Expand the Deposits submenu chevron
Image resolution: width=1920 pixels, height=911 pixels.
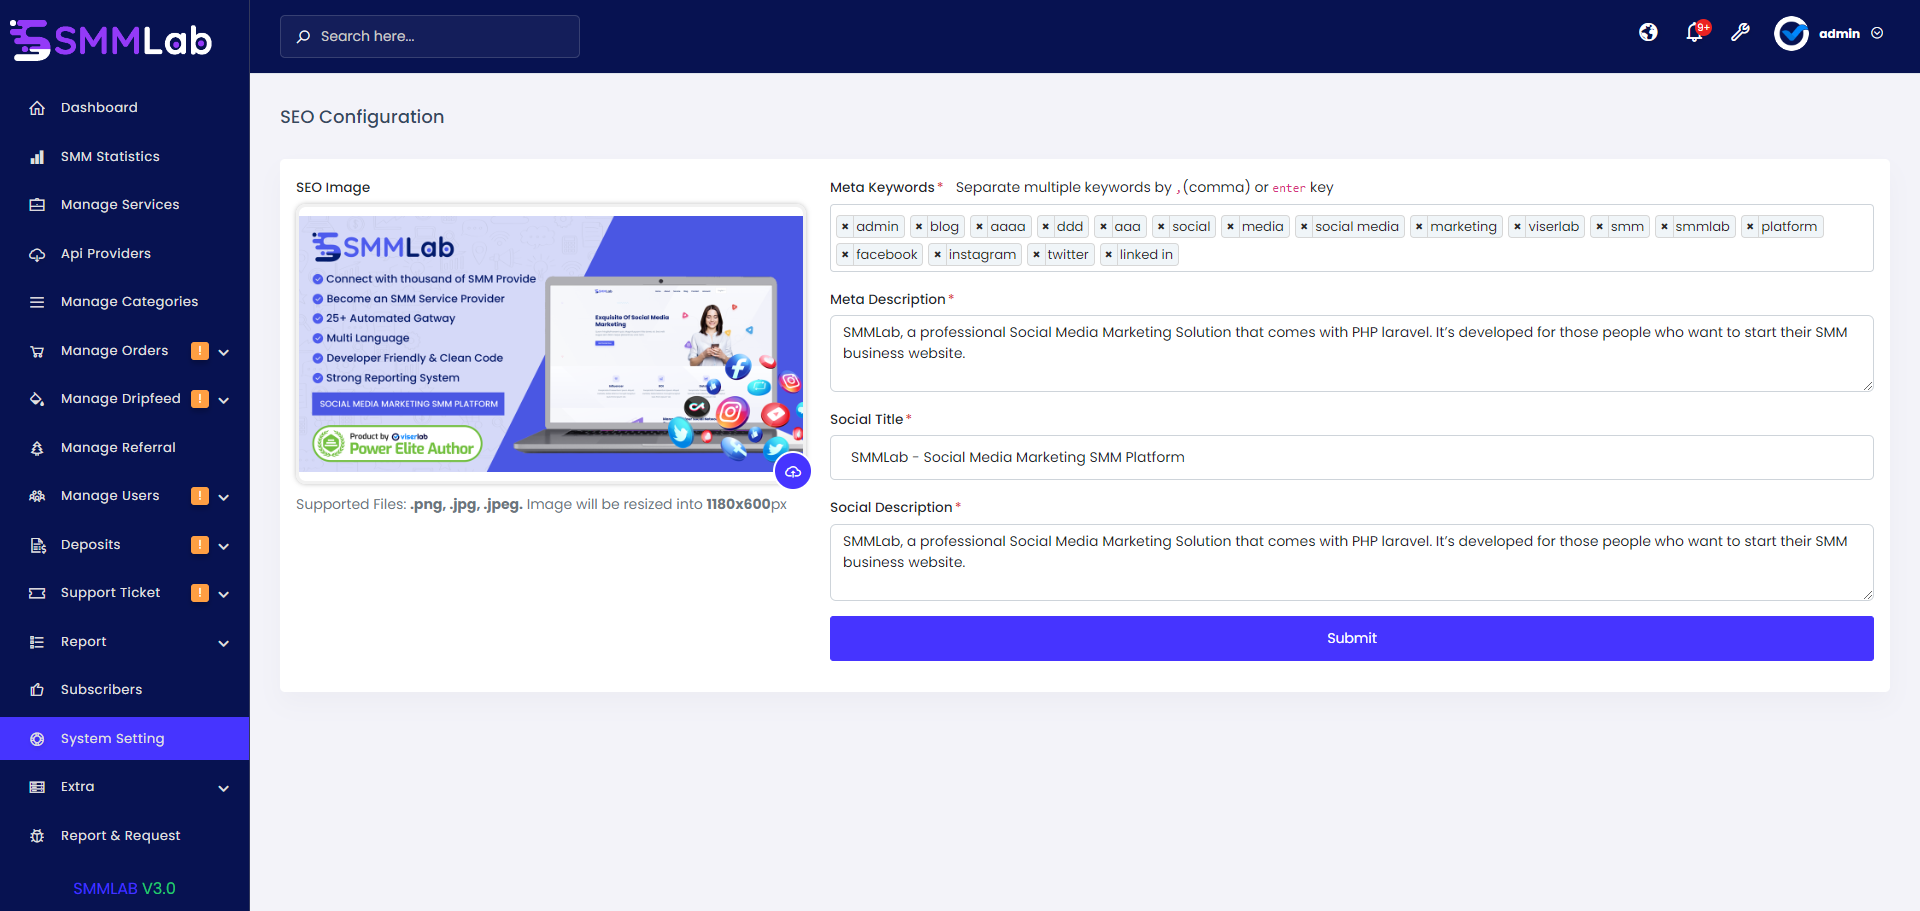point(224,546)
